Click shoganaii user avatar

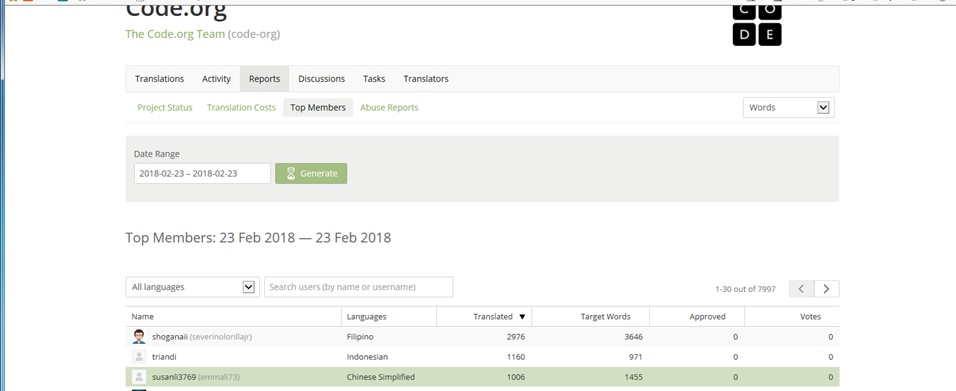[139, 337]
